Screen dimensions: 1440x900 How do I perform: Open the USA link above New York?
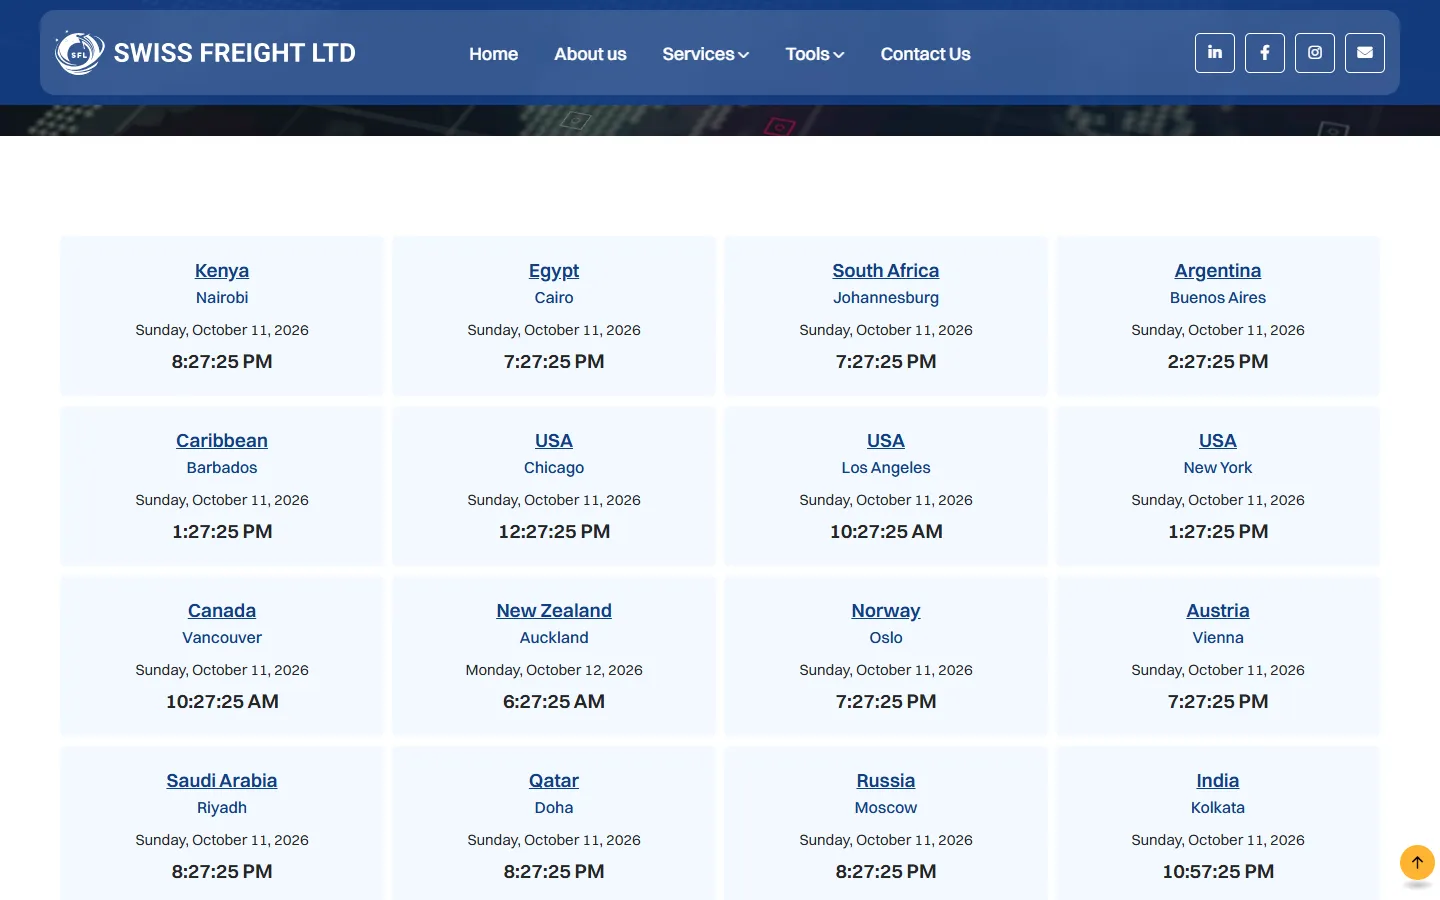(x=1218, y=441)
